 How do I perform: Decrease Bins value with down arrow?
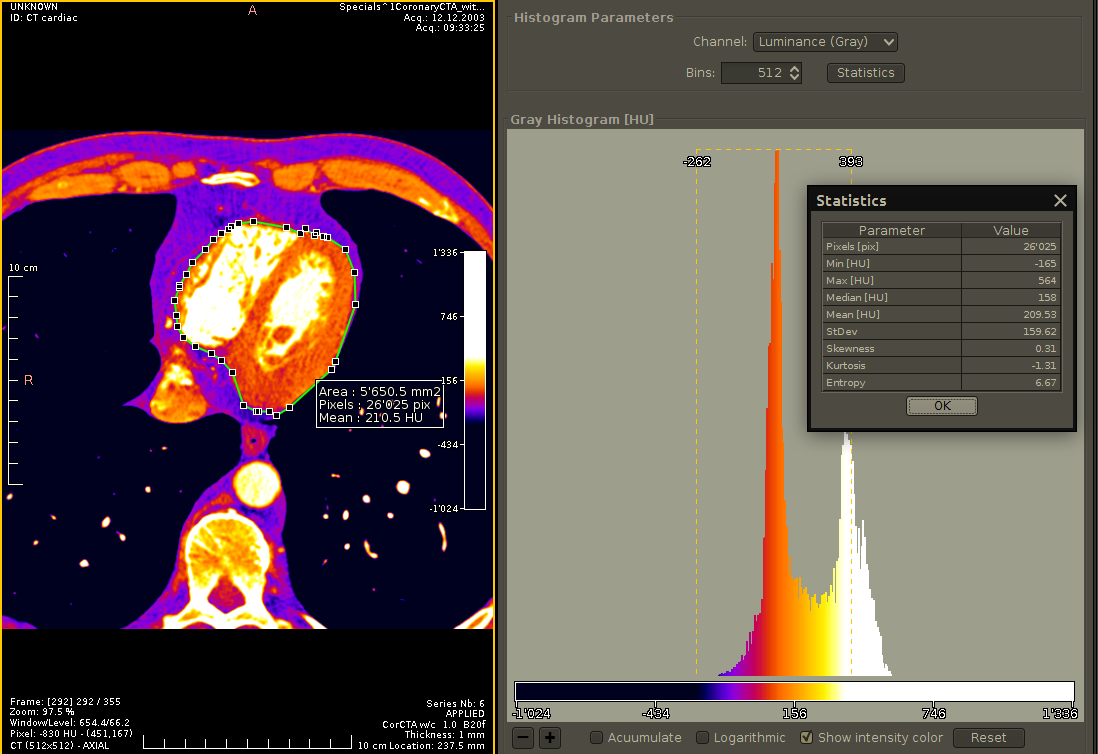pos(794,77)
